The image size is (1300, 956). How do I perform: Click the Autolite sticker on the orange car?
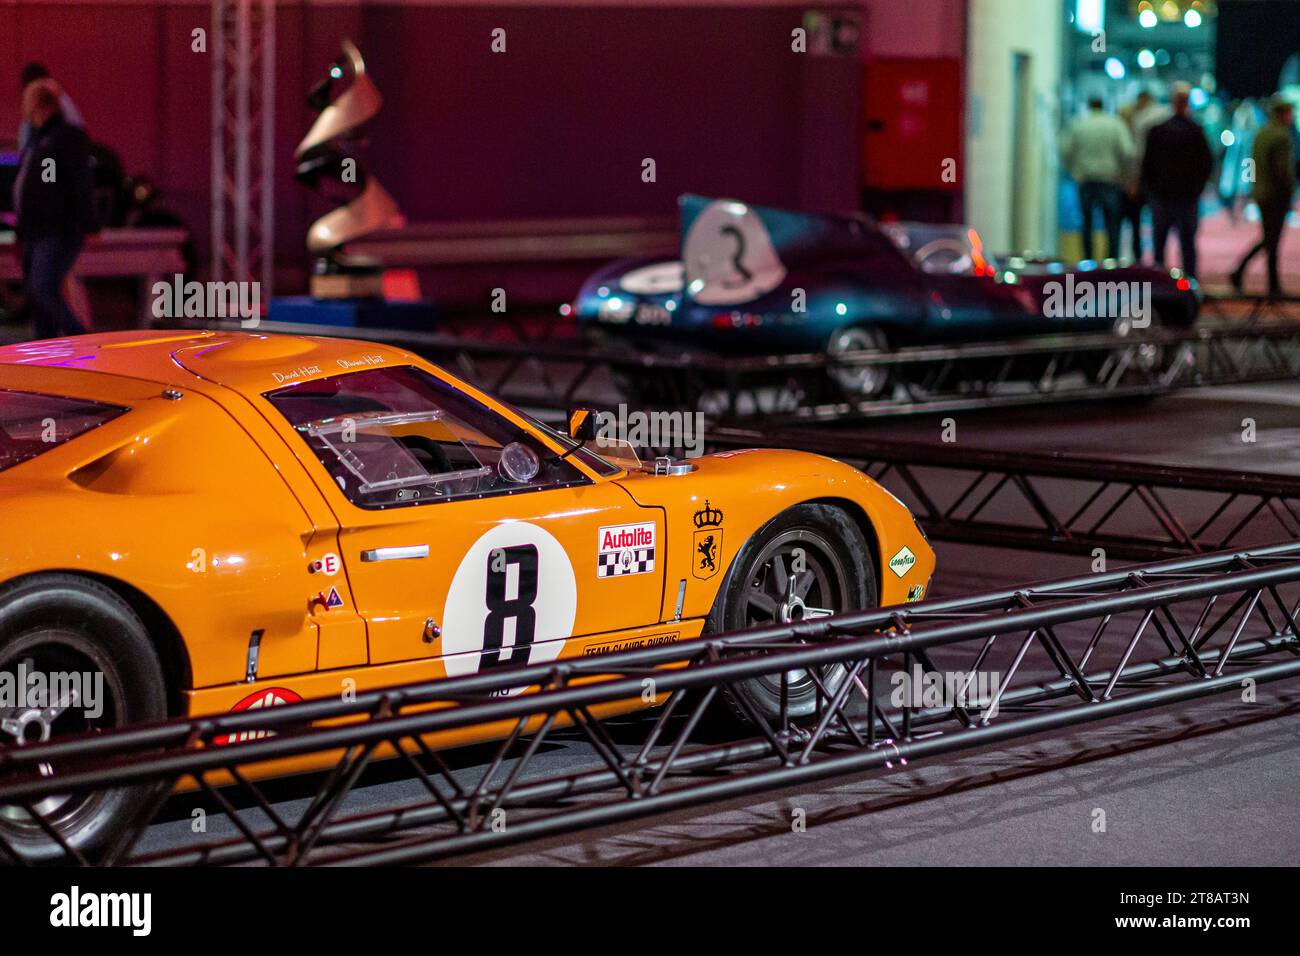coord(627,549)
